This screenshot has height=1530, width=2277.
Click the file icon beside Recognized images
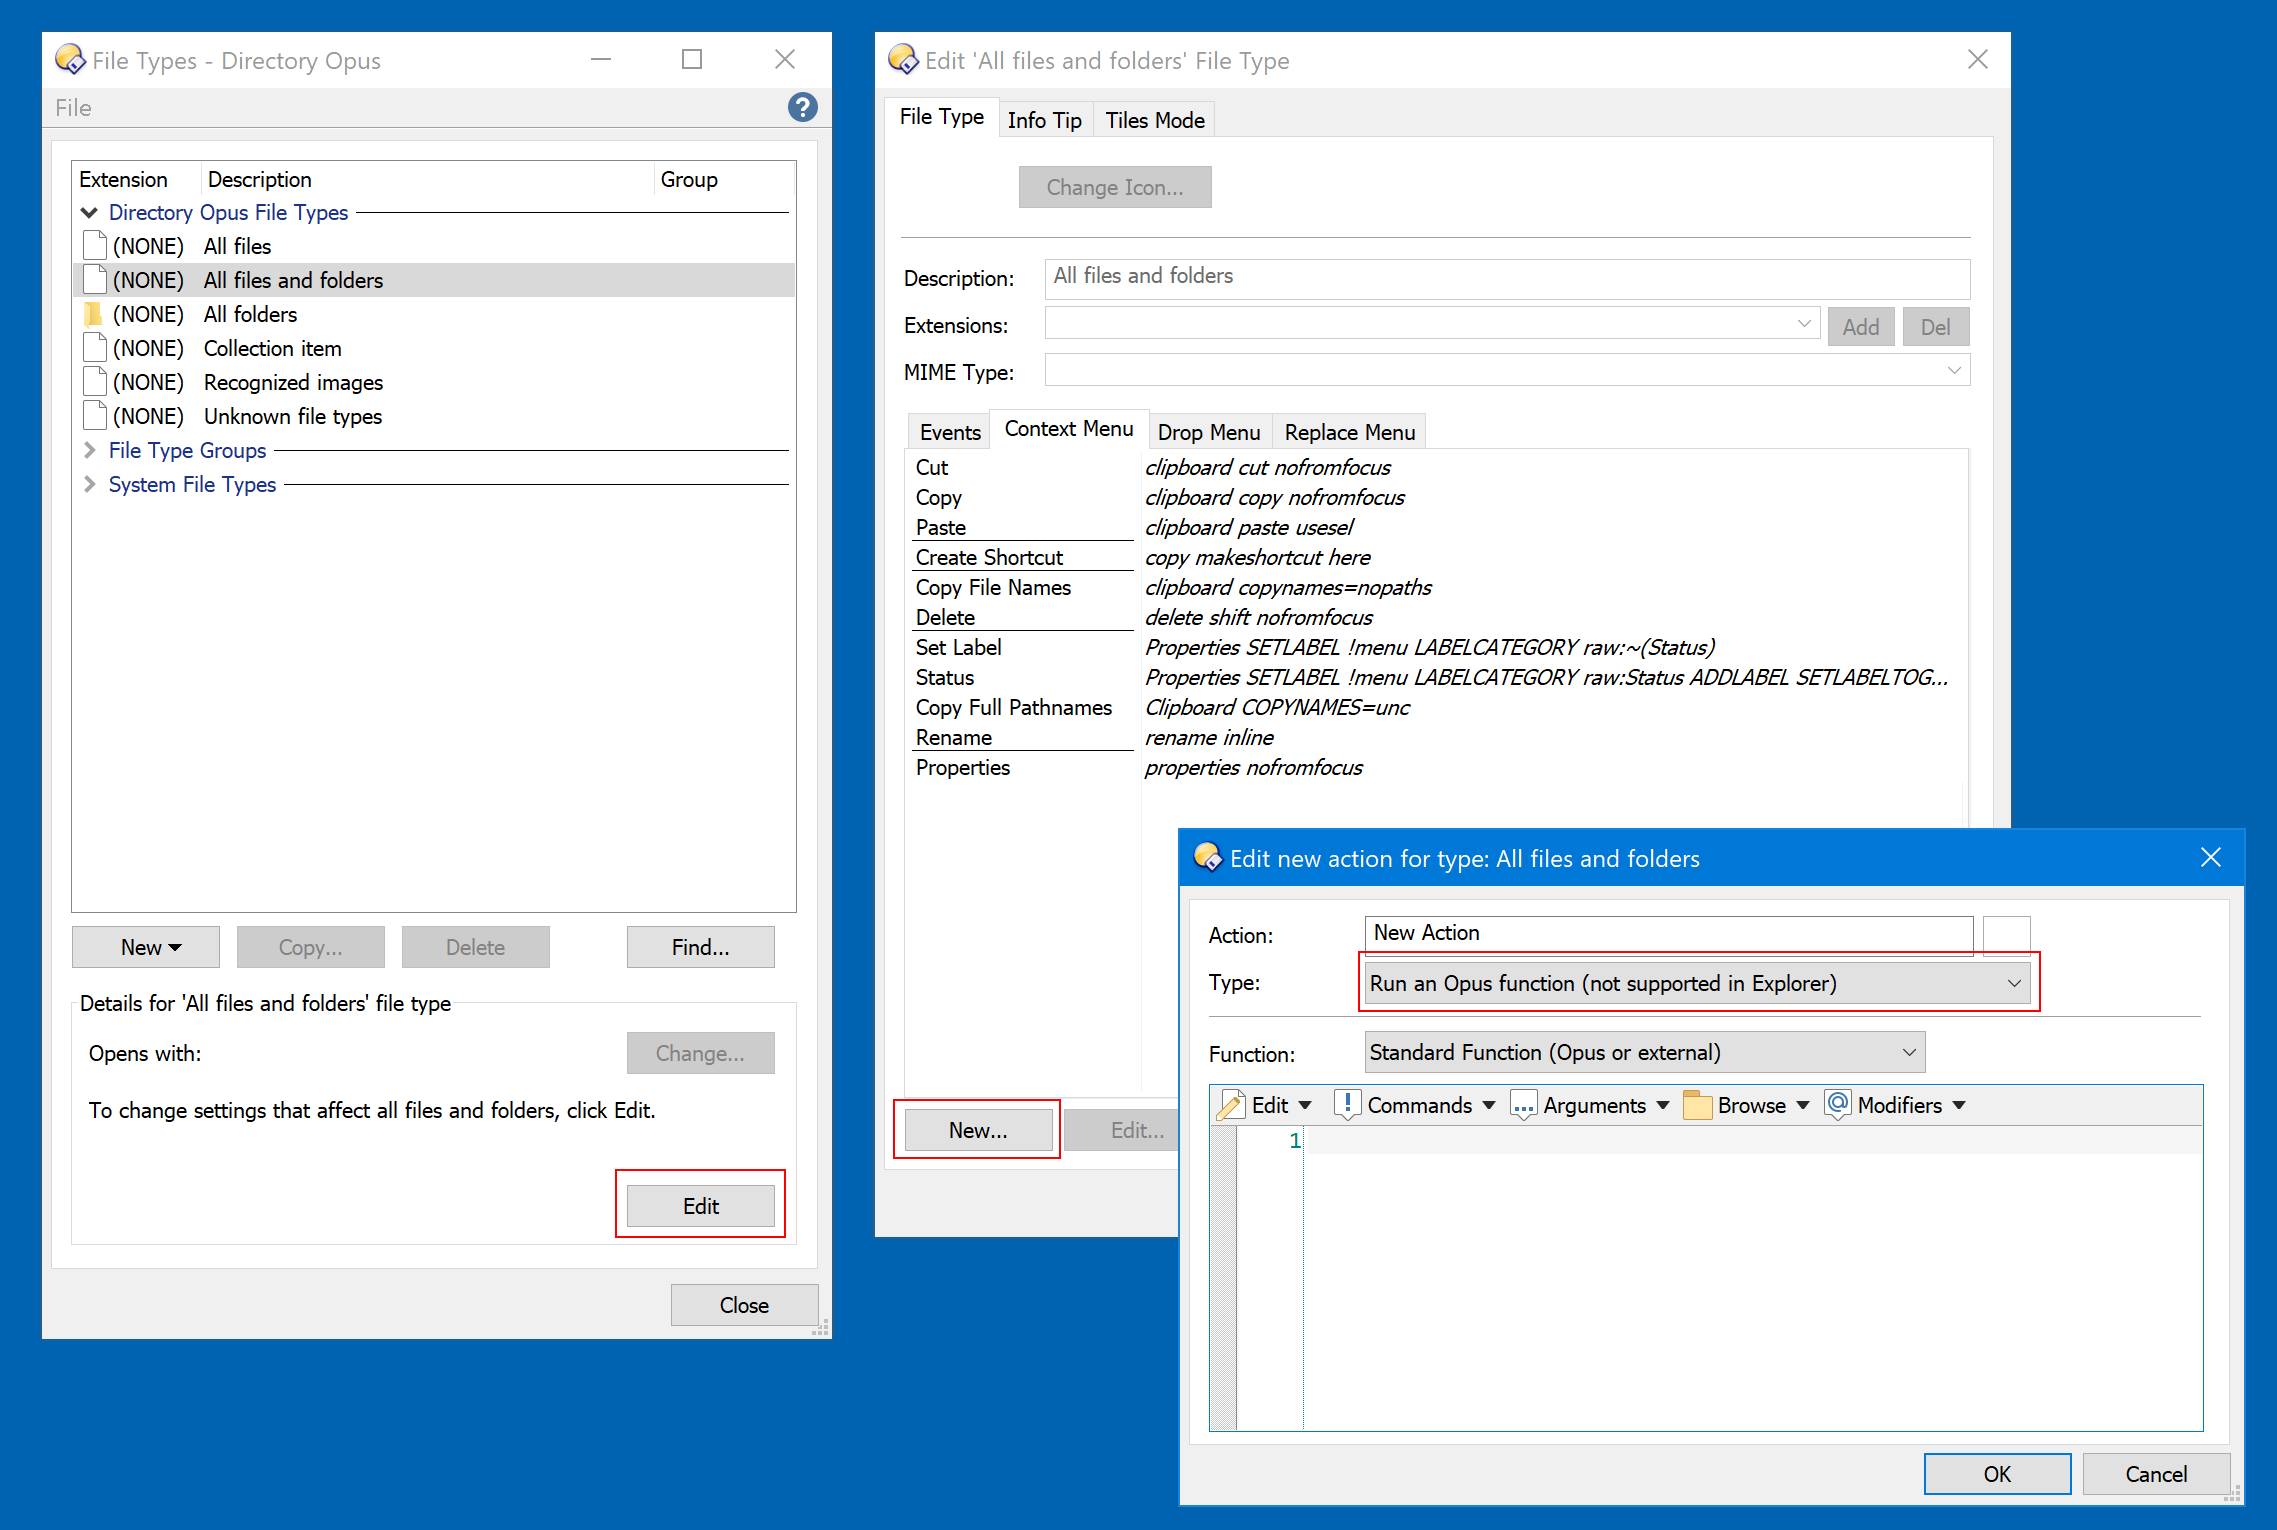[x=93, y=381]
